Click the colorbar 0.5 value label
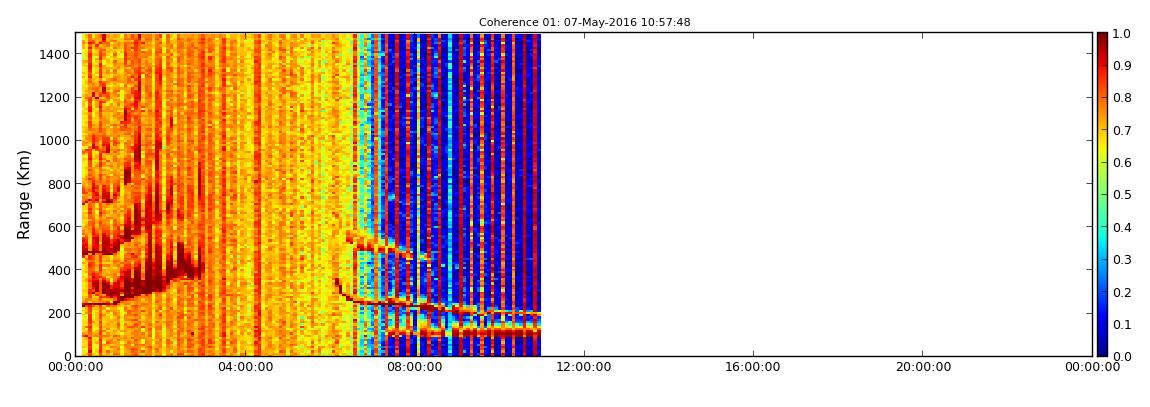Viewport: 1150px width, 407px height. (1124, 195)
